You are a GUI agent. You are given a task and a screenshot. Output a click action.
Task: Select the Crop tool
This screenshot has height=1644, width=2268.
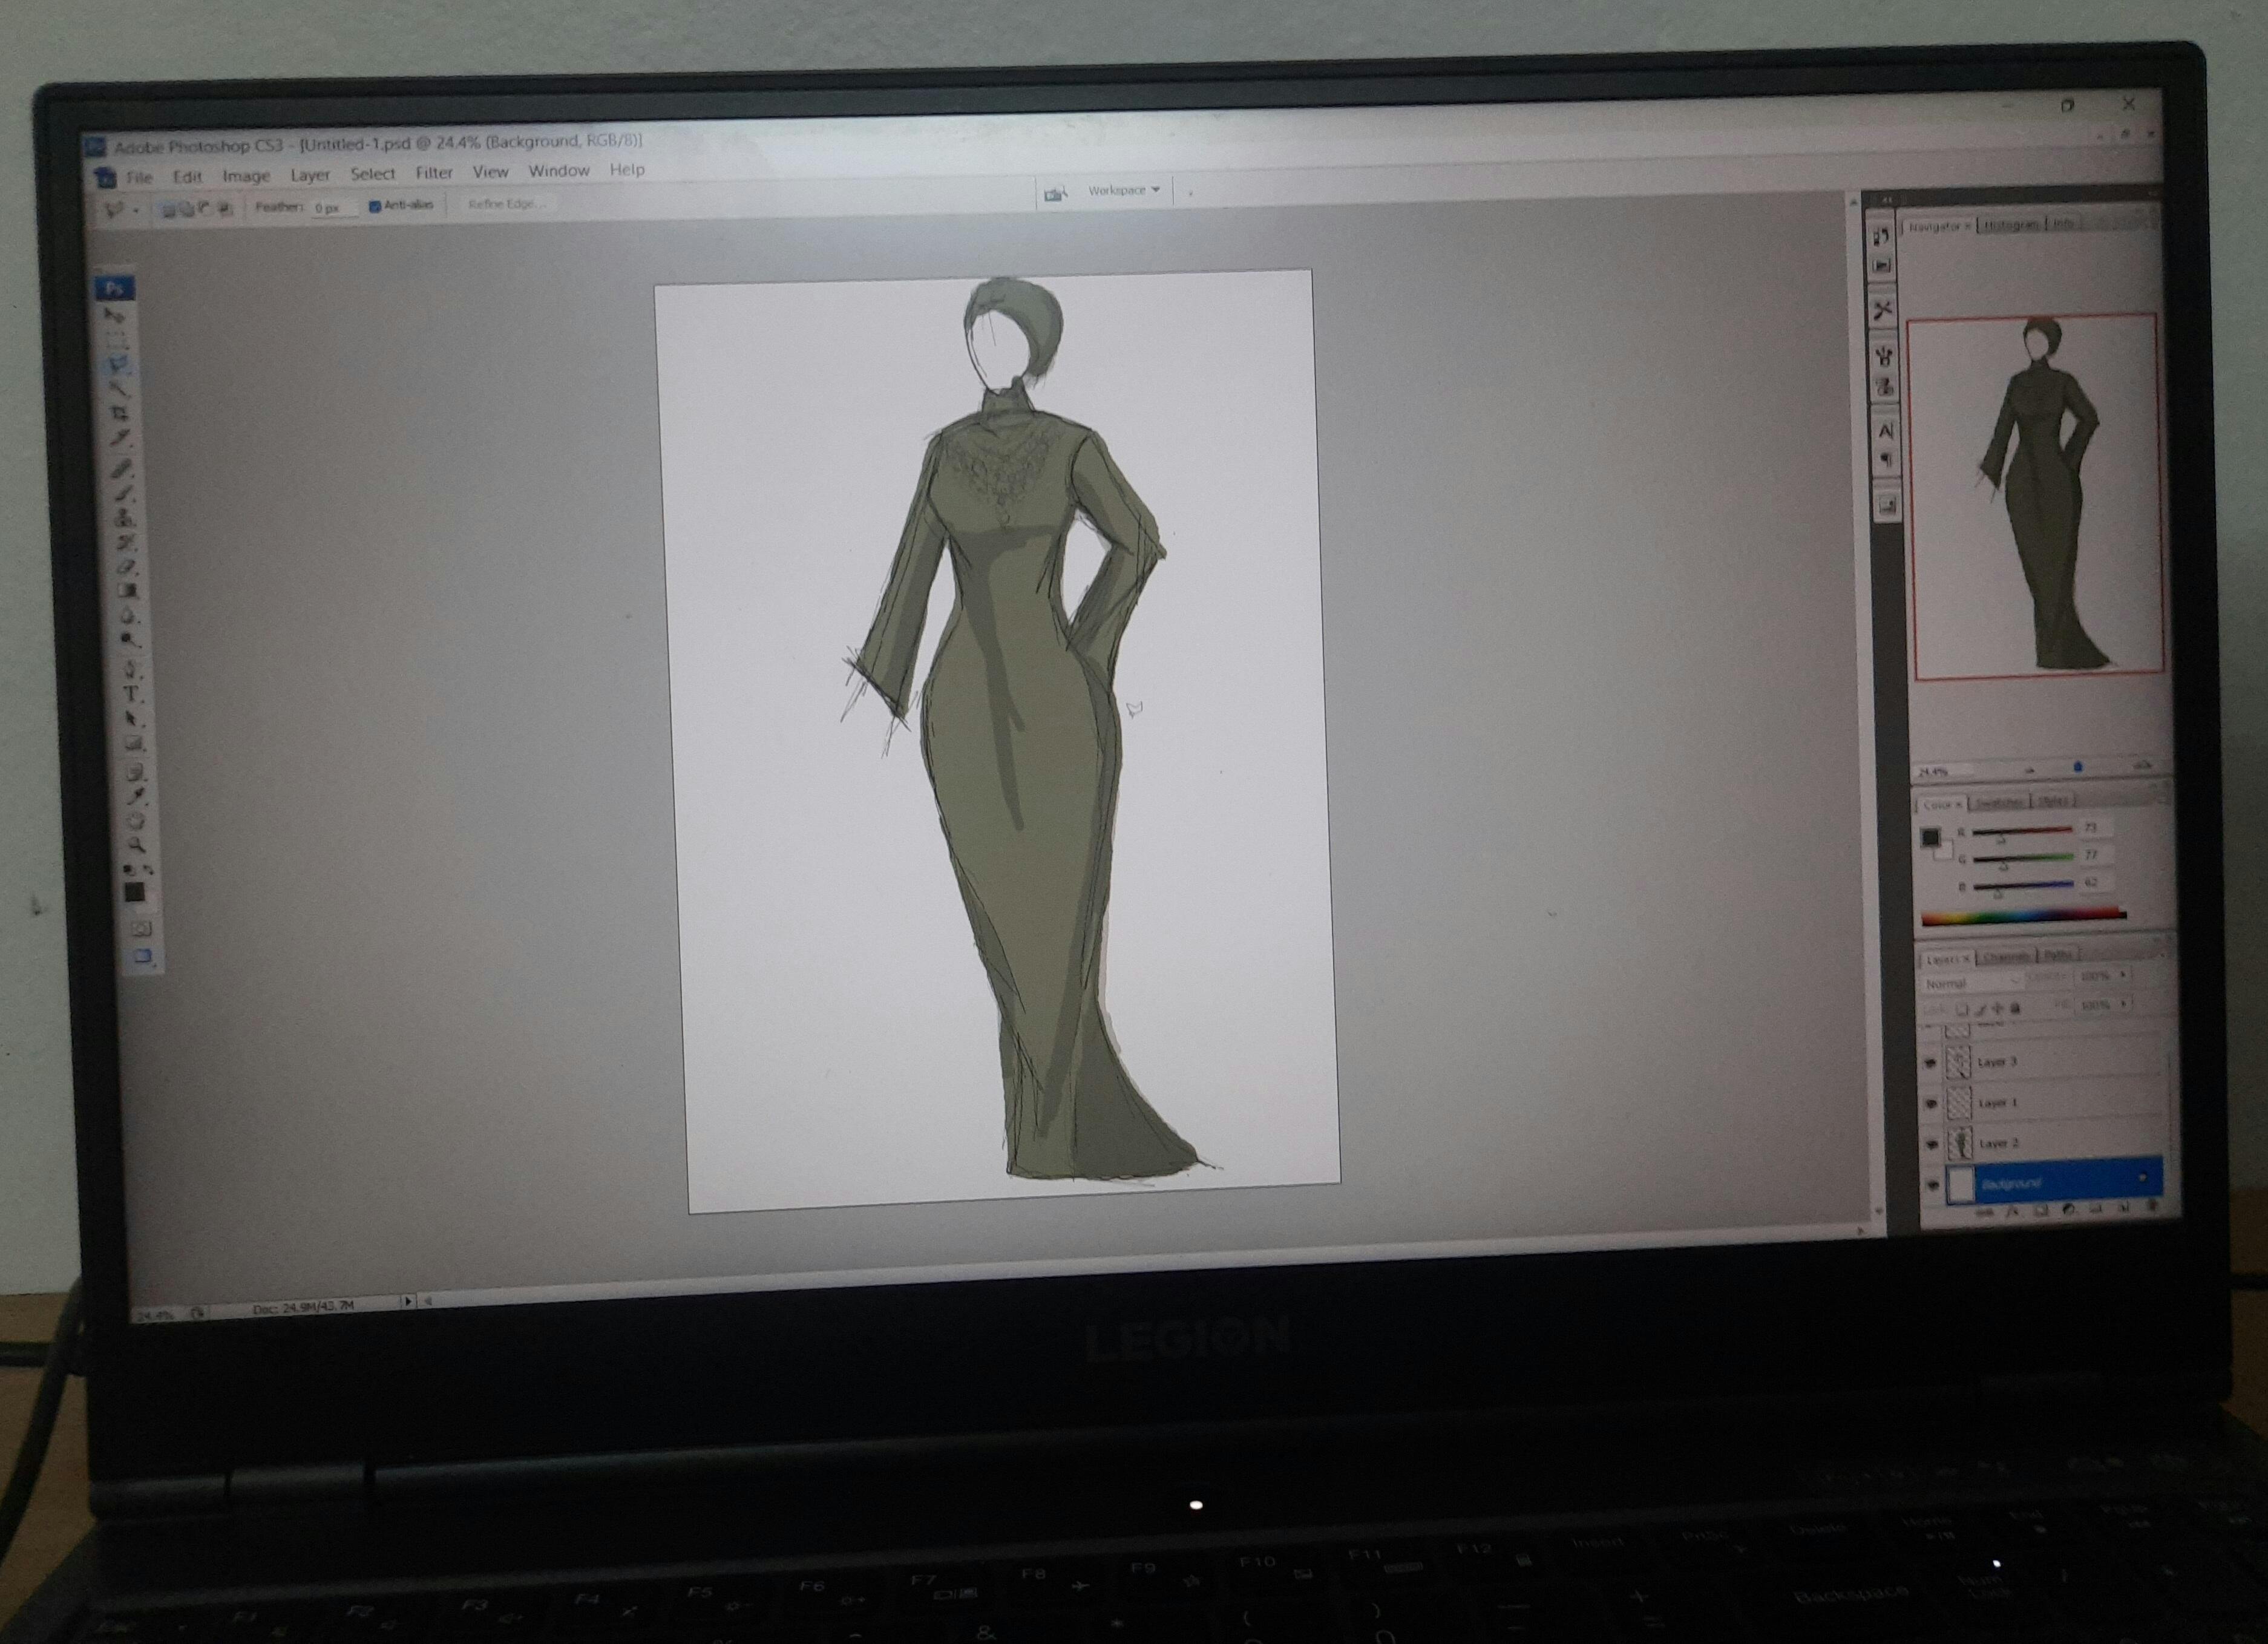point(120,414)
